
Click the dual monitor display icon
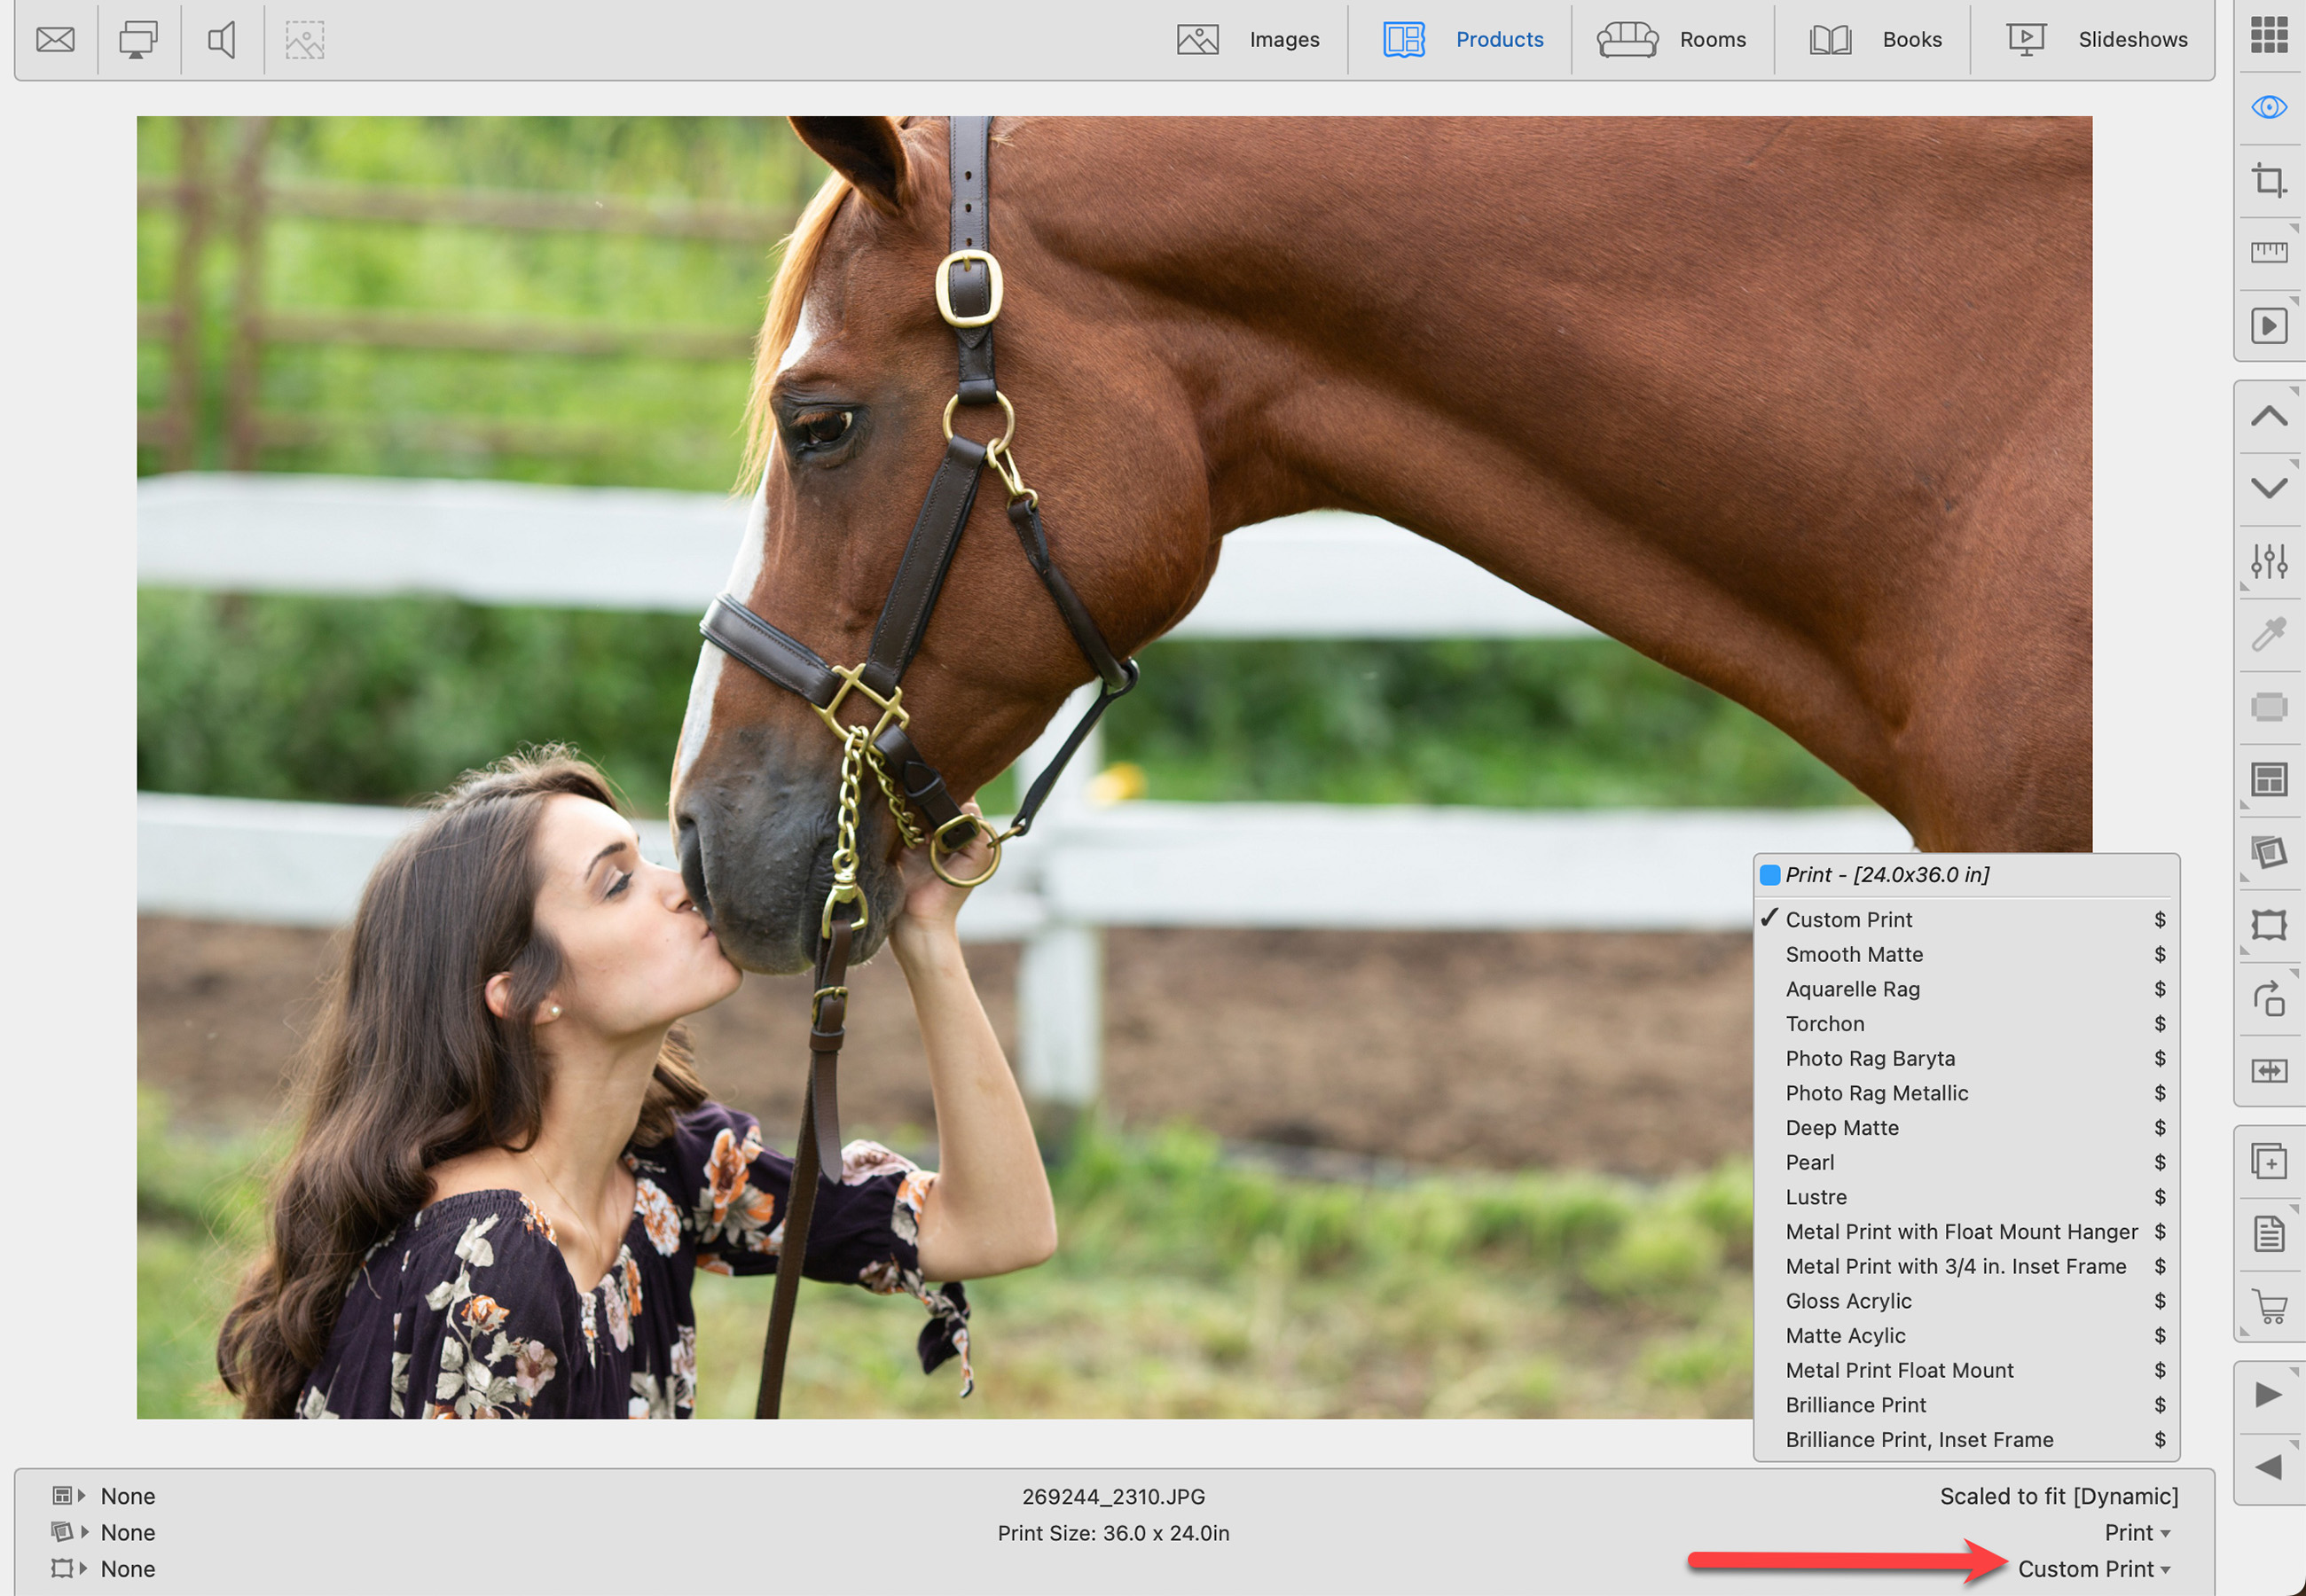point(138,40)
